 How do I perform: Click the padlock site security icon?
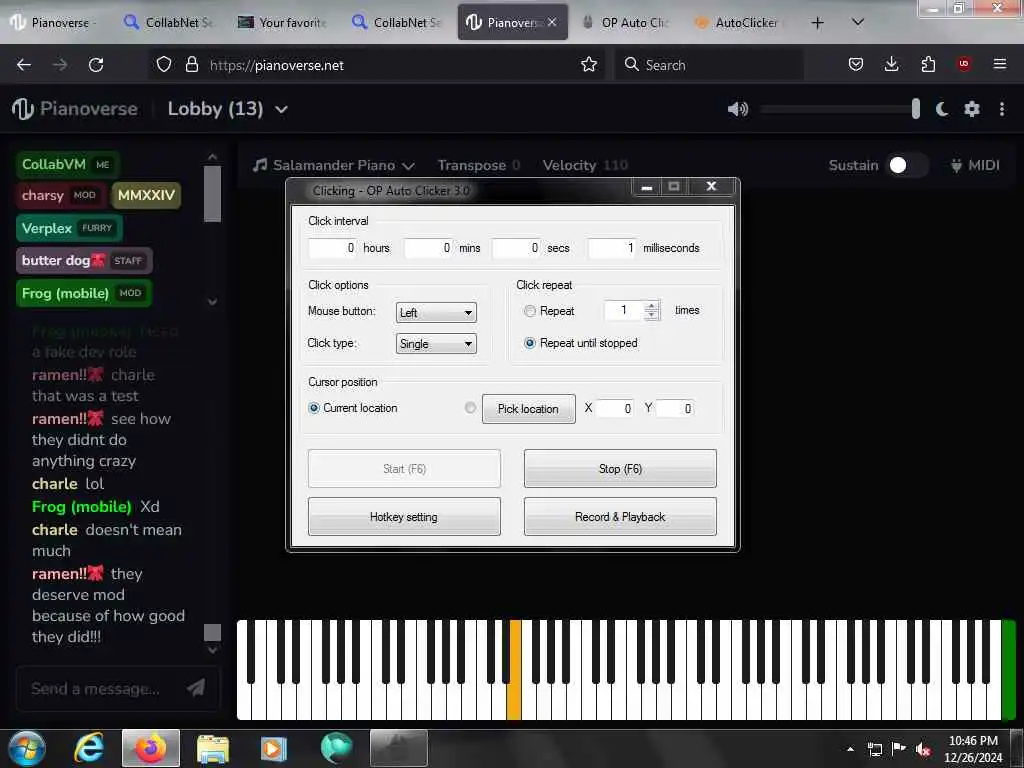pos(191,65)
